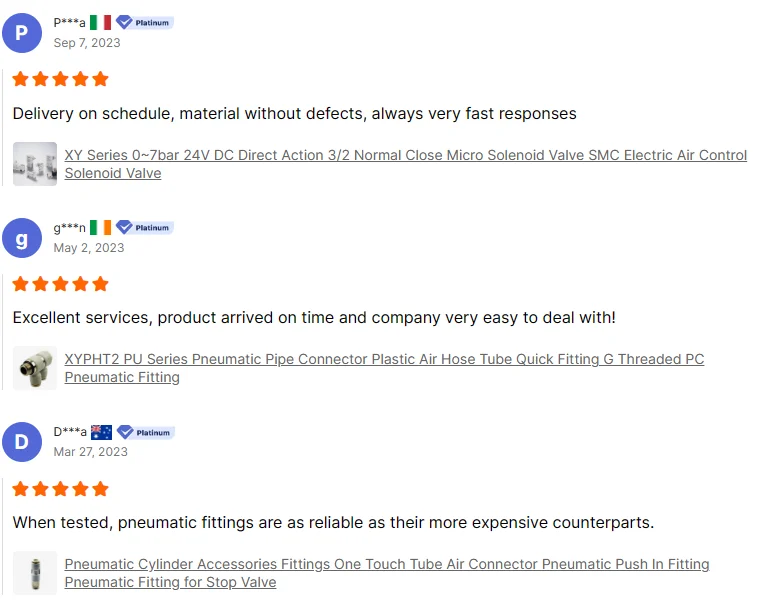This screenshot has width=761, height=601.
Task: Click solenoid valve product thumbnail
Action: pos(35,164)
